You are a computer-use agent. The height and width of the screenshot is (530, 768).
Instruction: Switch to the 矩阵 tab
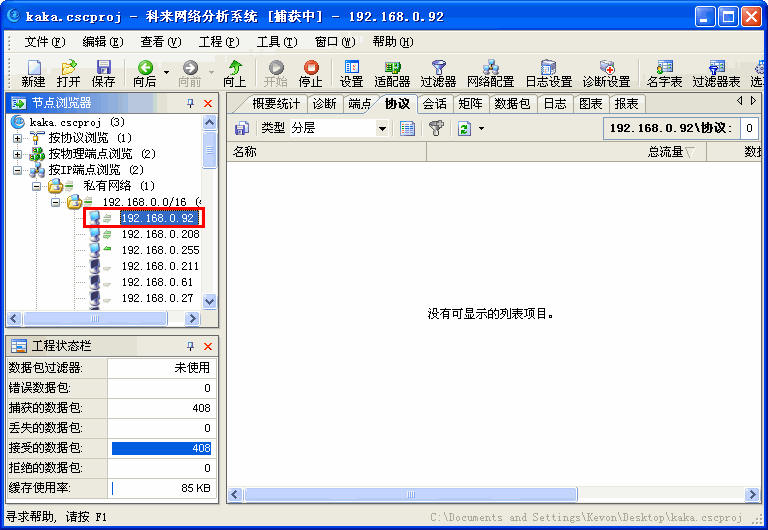tap(470, 104)
